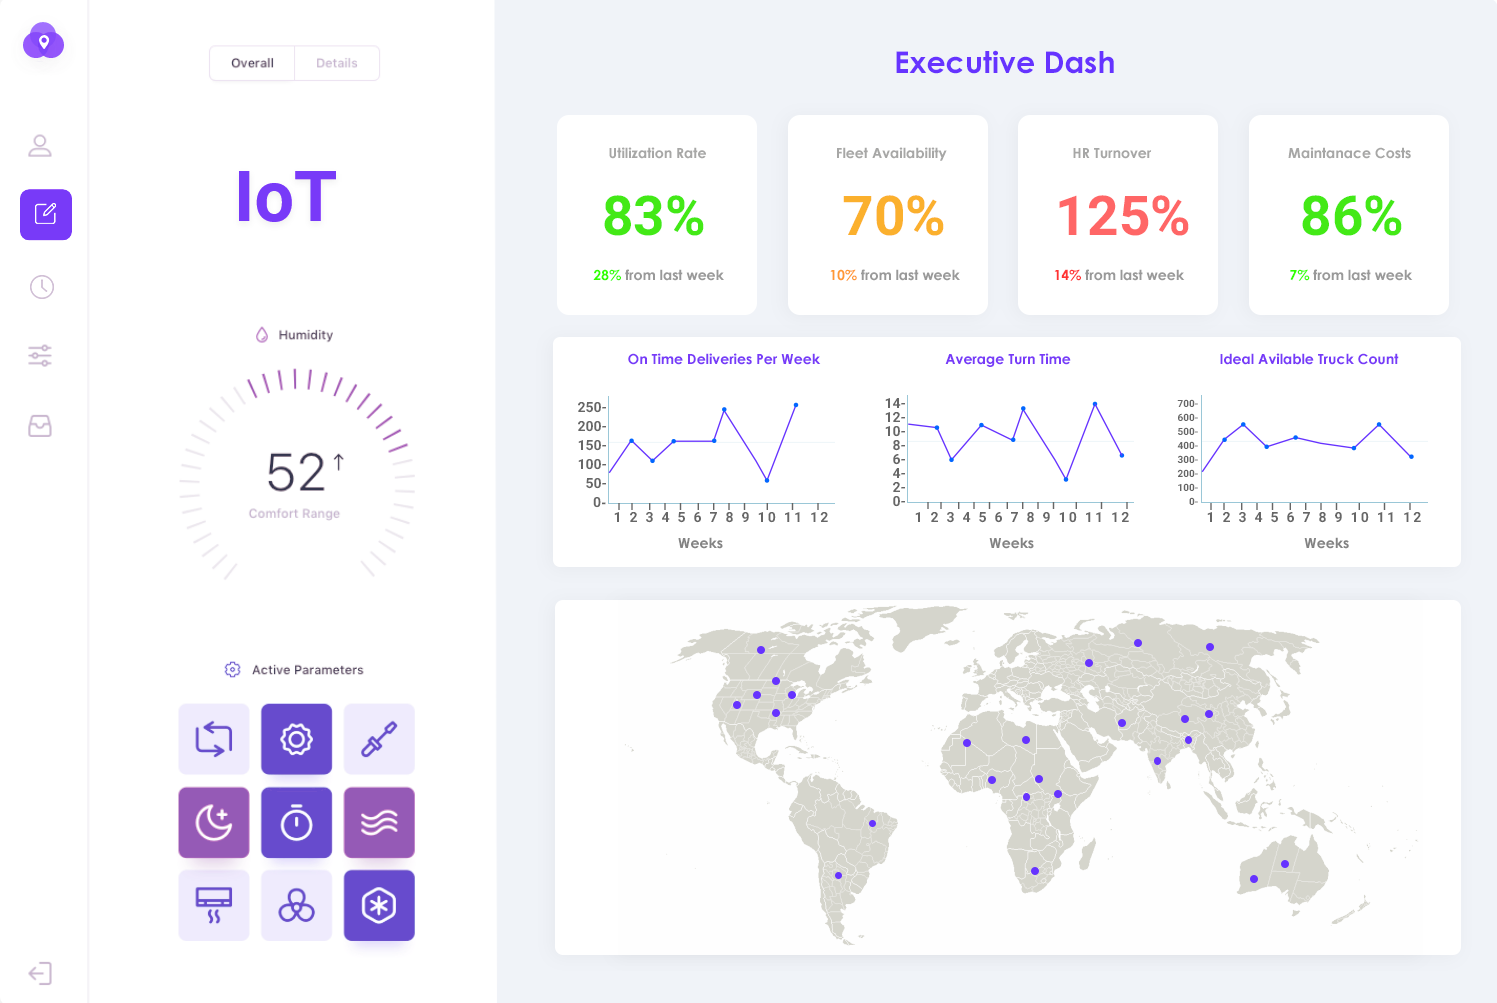The height and width of the screenshot is (1003, 1497).
Task: Toggle the night mode moon parameter
Action: [213, 822]
